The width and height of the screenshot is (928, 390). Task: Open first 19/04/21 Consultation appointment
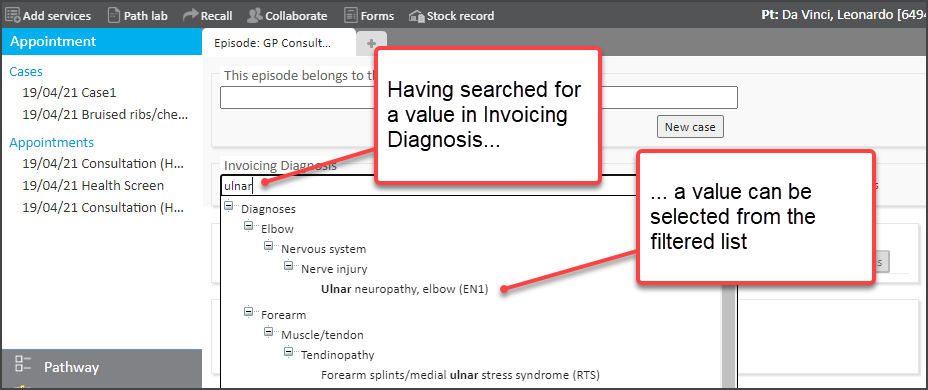pyautogui.click(x=104, y=163)
